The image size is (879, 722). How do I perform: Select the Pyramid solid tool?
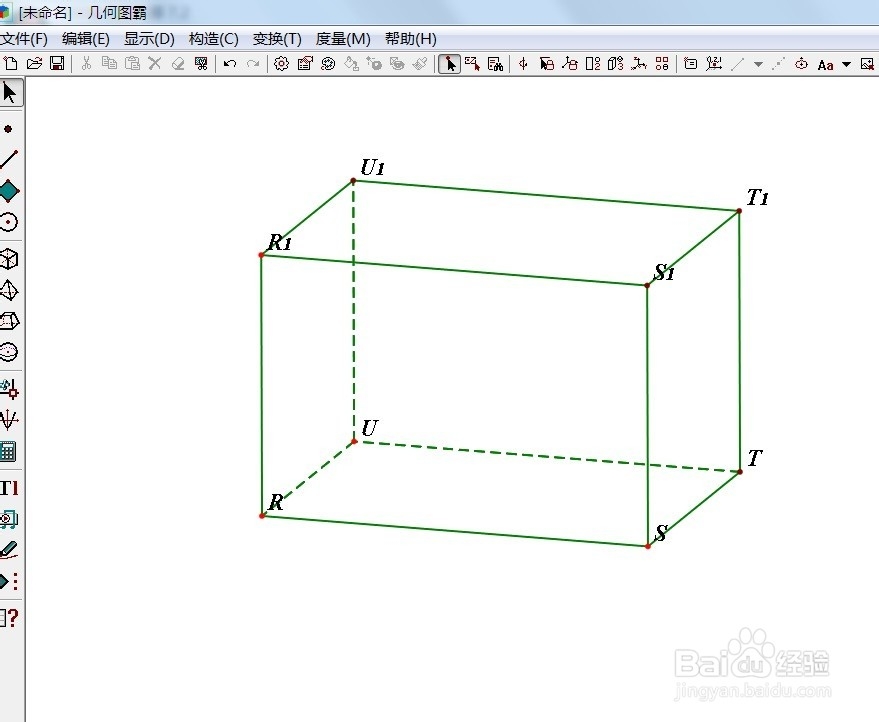tap(9, 290)
